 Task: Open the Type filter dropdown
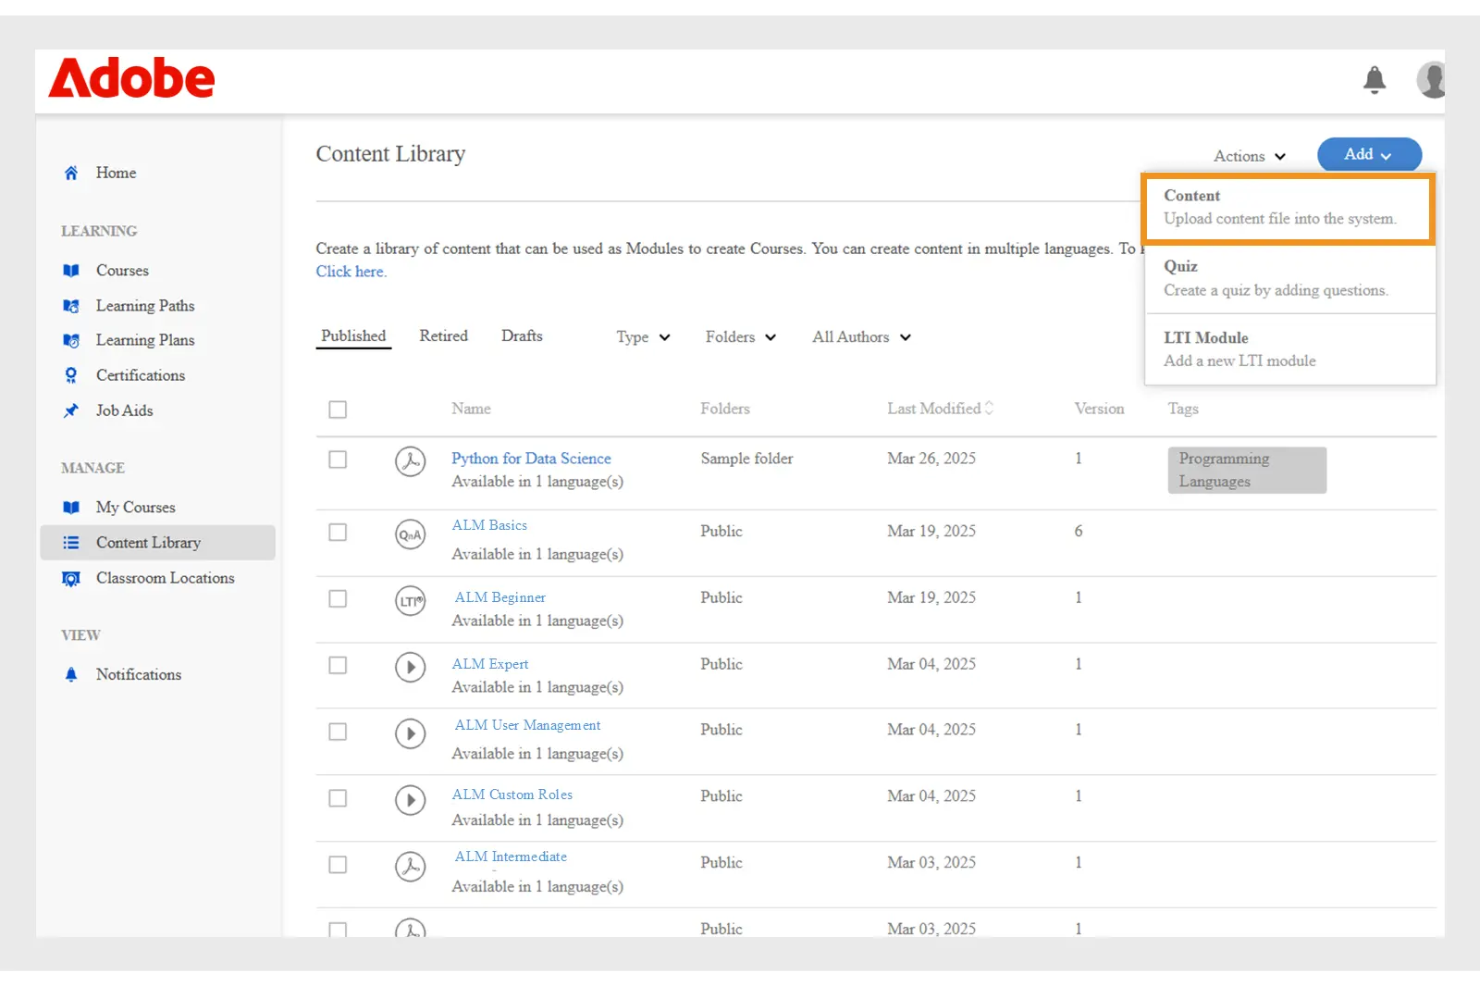coord(642,337)
